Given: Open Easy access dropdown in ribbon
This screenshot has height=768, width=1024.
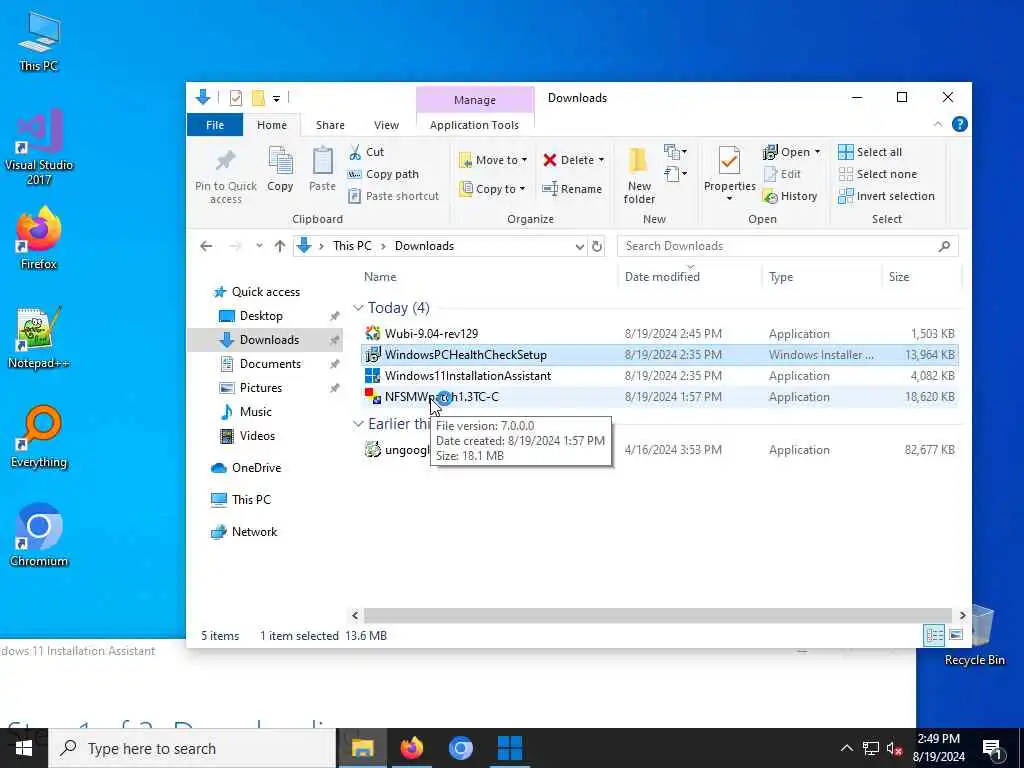Looking at the screenshot, I should (x=675, y=174).
